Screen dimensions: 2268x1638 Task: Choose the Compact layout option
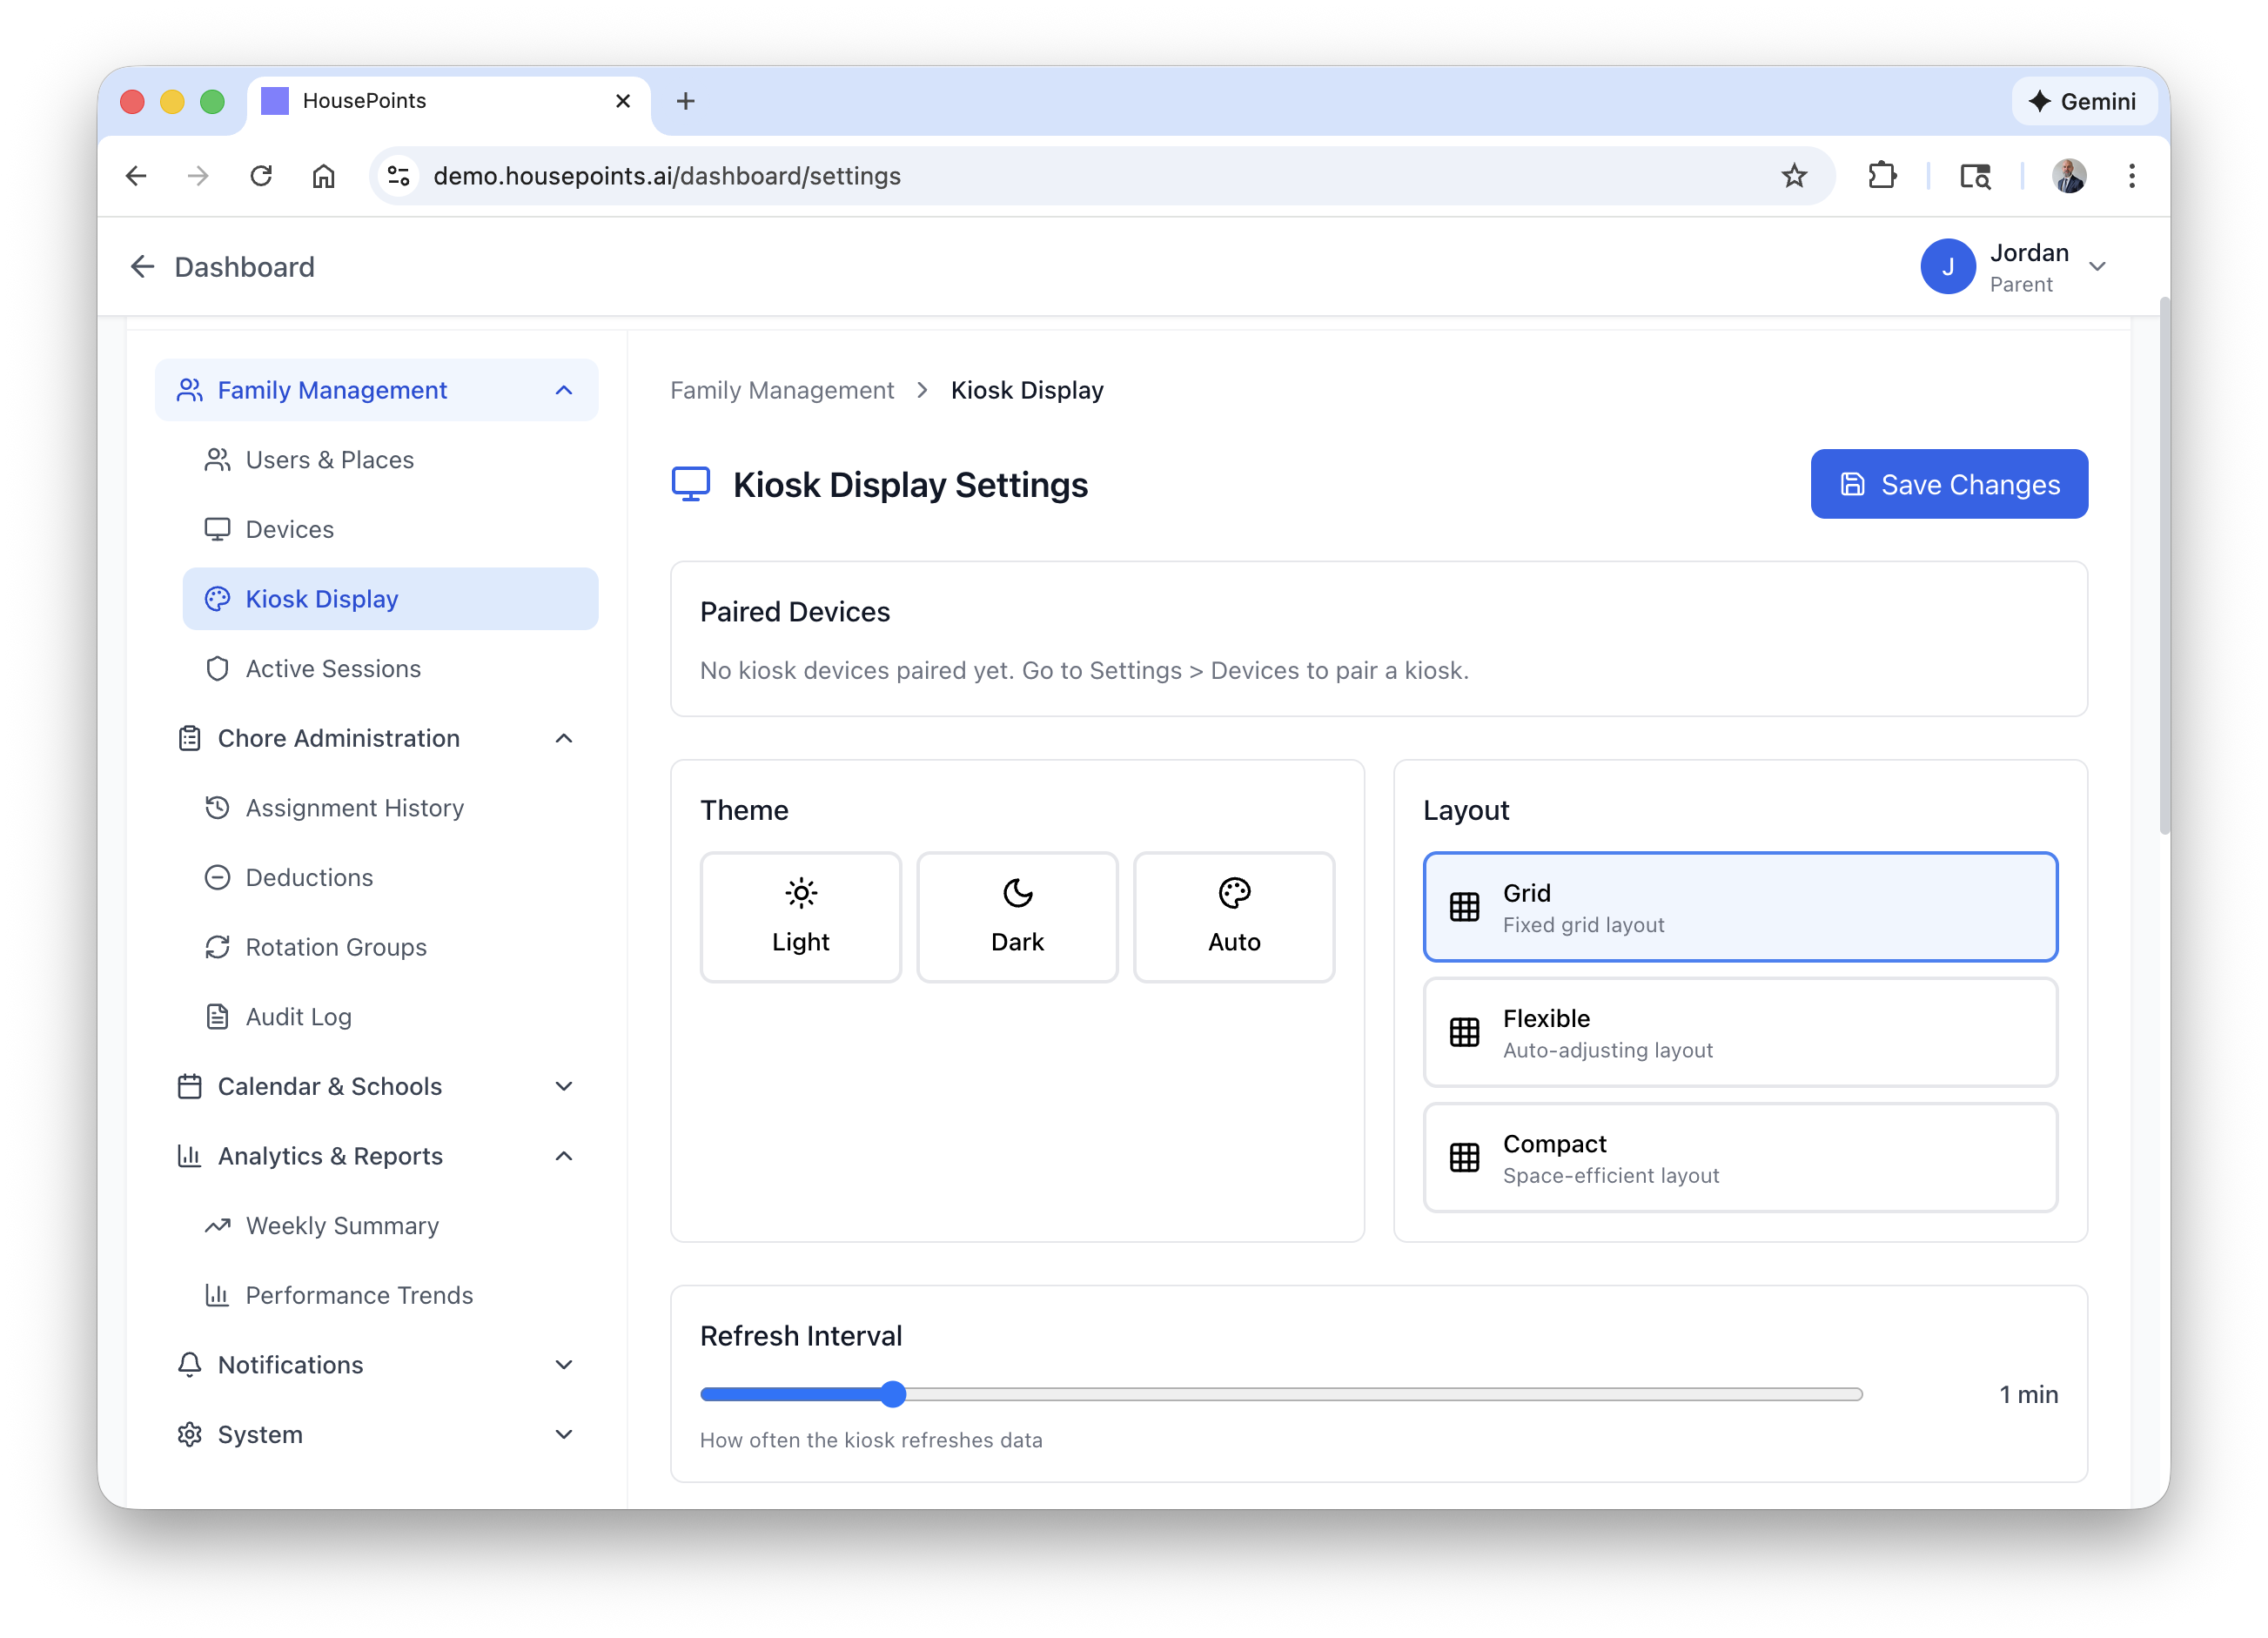(1740, 1158)
